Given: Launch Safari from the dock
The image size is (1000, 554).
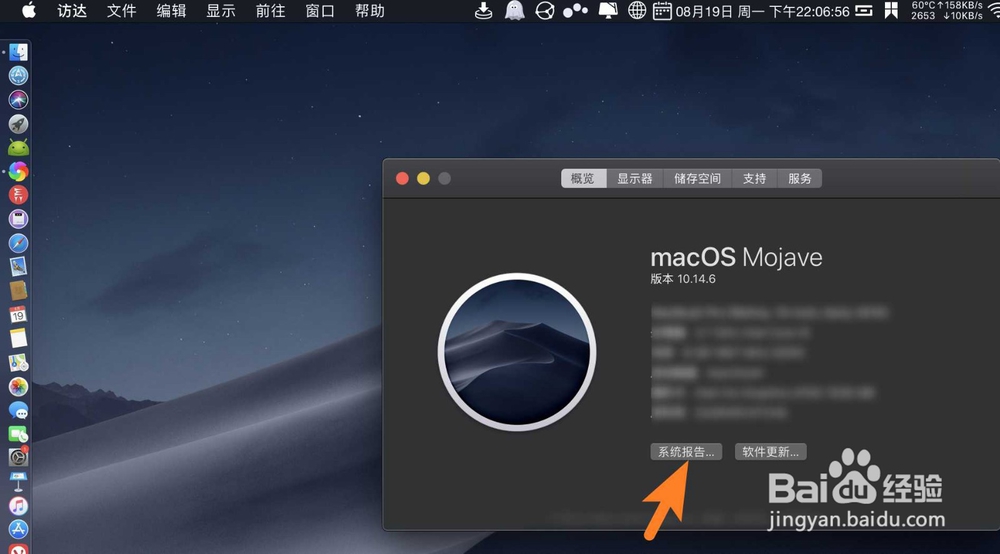Looking at the screenshot, I should click(x=18, y=243).
